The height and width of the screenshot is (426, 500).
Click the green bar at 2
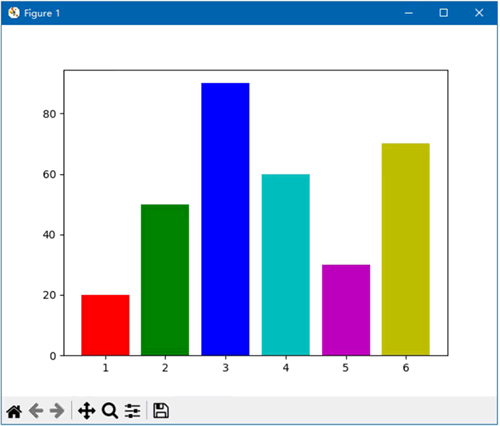(165, 280)
